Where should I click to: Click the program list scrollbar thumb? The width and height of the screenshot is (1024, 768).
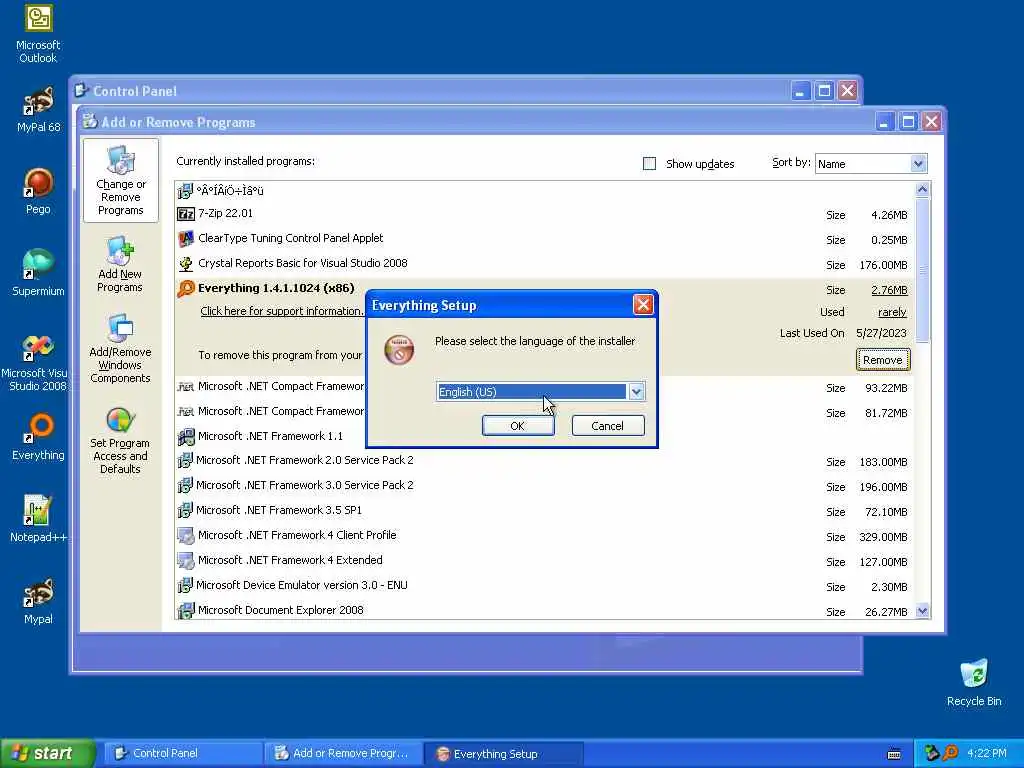(x=922, y=270)
